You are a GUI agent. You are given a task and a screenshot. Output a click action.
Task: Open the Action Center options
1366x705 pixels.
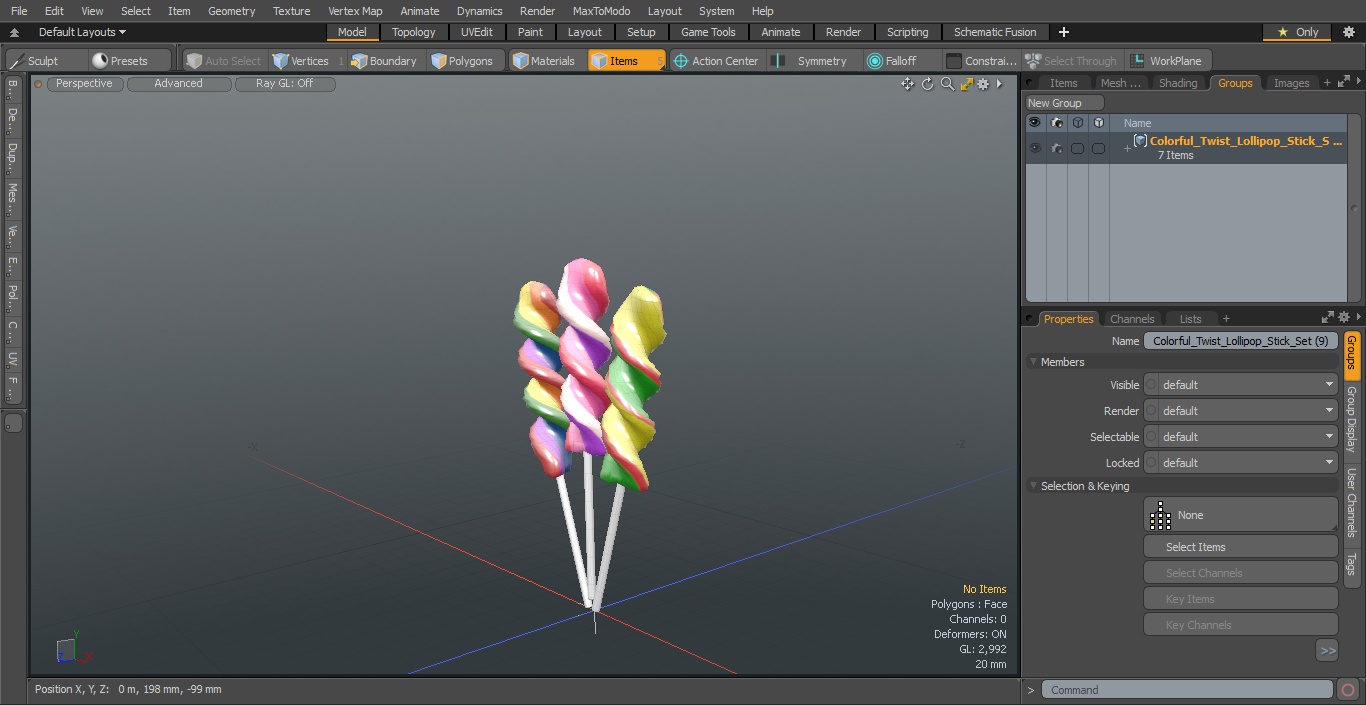pos(717,61)
